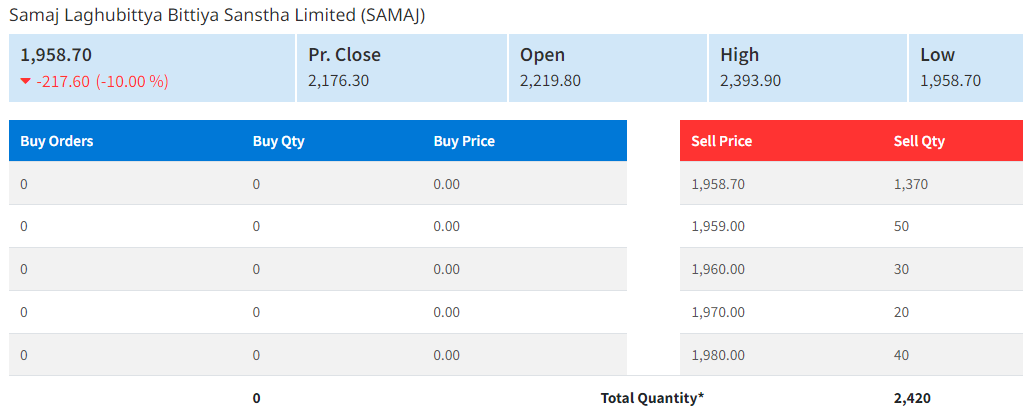
Task: Click the Buy Price column header
Action: [464, 141]
